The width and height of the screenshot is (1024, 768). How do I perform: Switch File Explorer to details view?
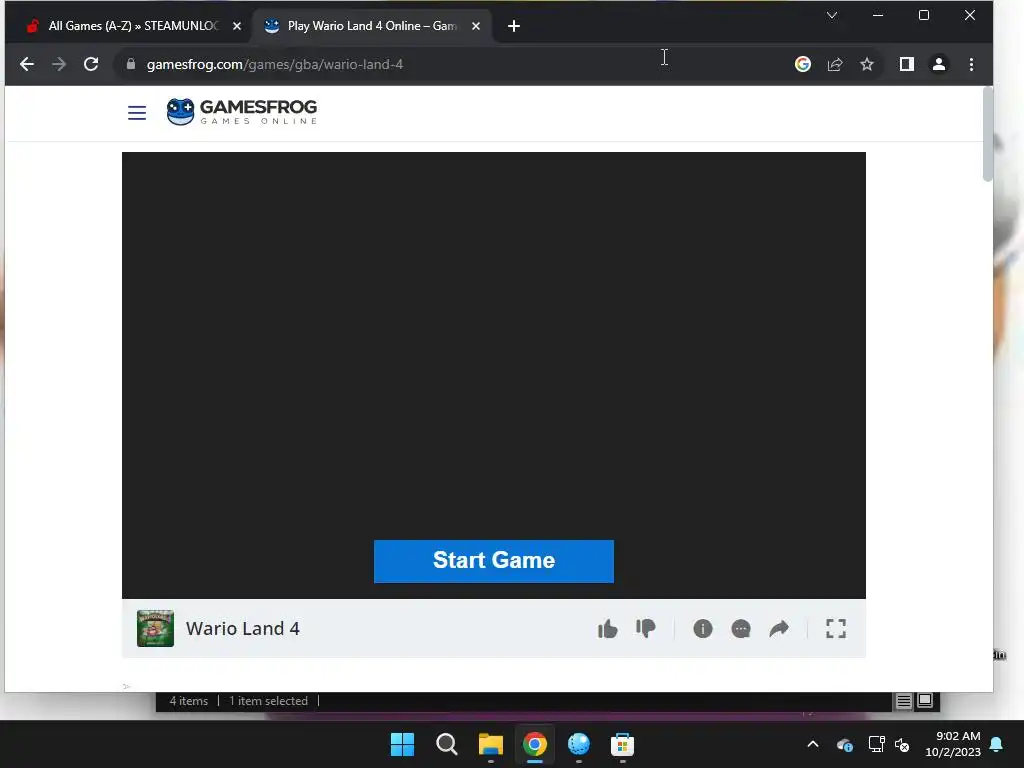tap(904, 701)
